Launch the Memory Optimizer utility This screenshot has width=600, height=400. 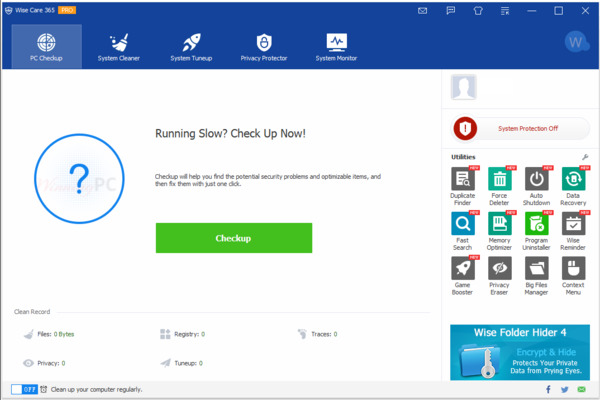(x=500, y=231)
